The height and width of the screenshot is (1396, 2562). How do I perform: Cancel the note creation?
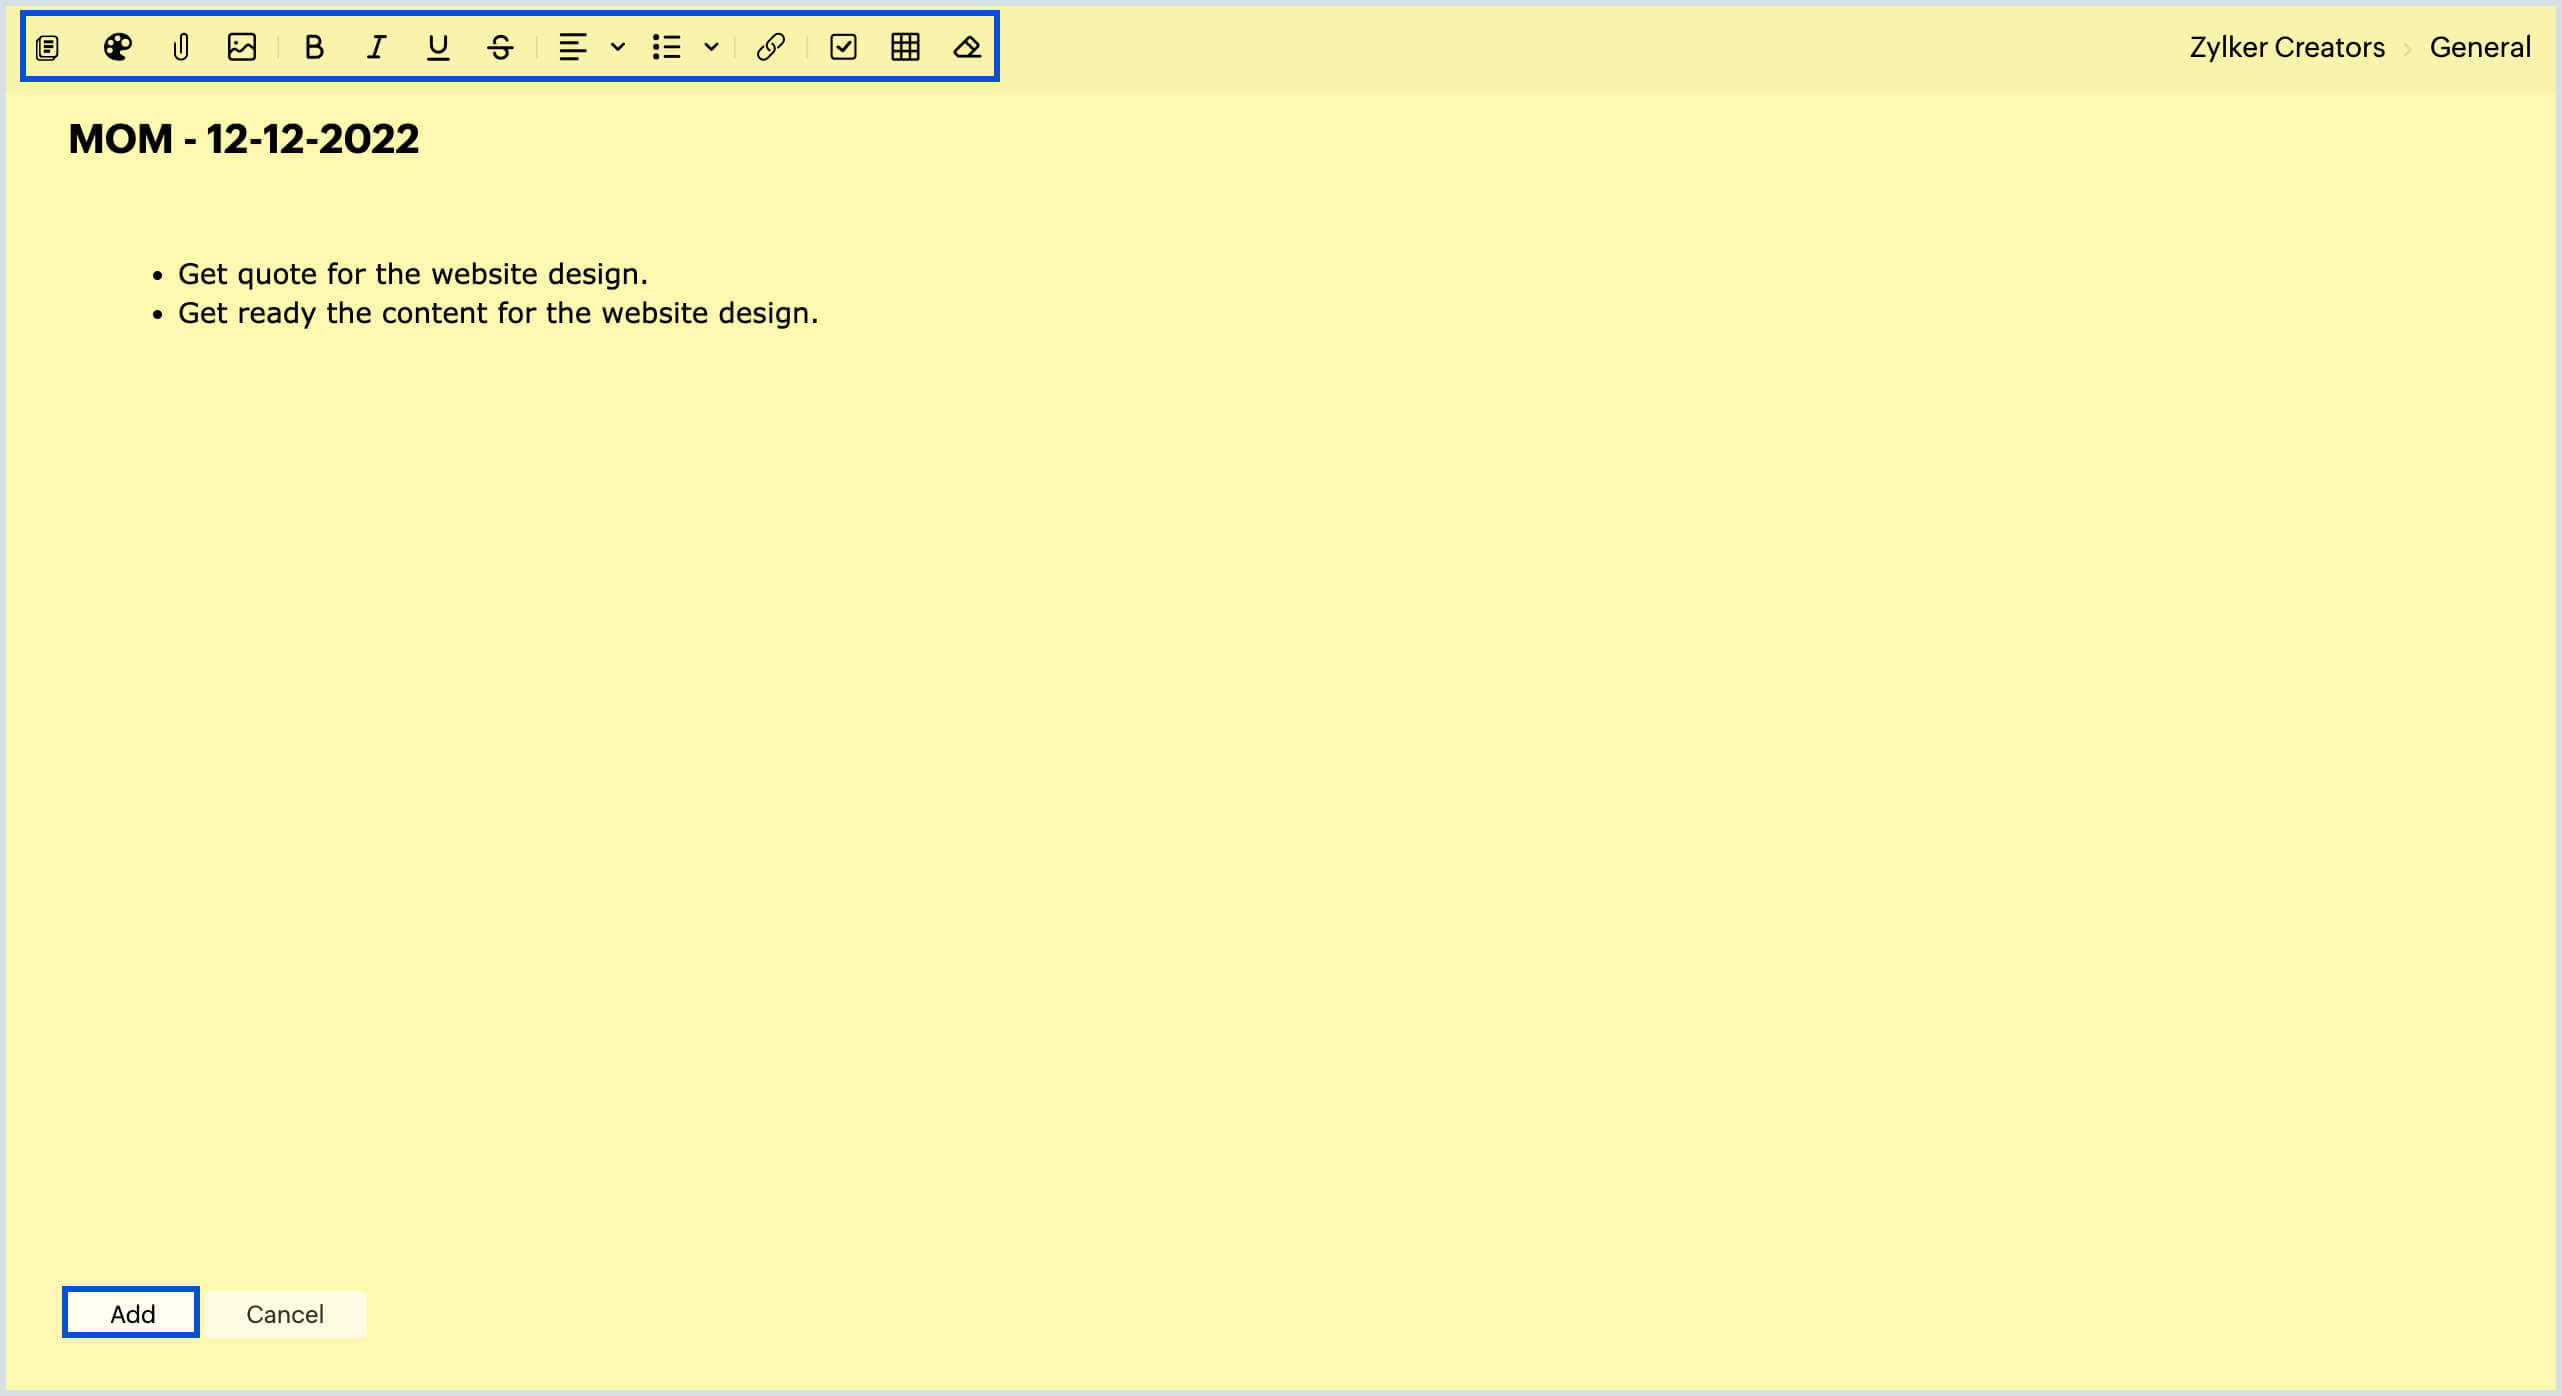285,1313
